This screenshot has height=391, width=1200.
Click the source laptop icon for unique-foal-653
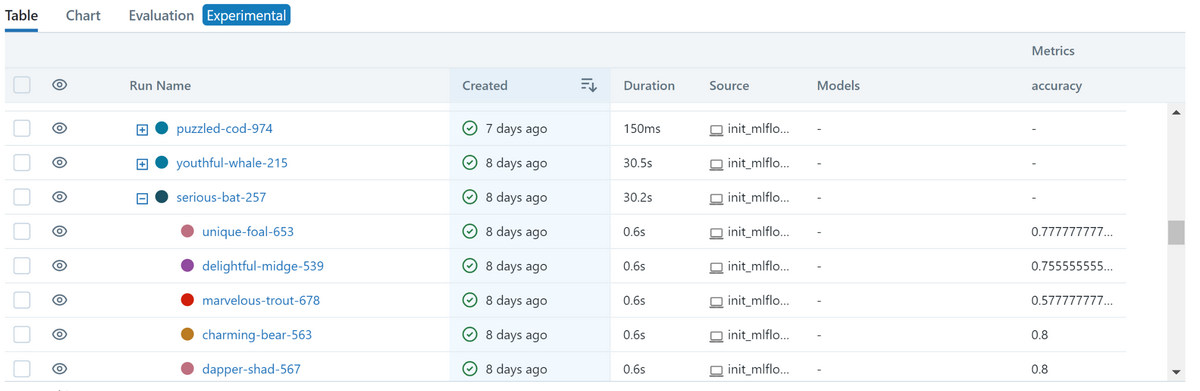(716, 232)
